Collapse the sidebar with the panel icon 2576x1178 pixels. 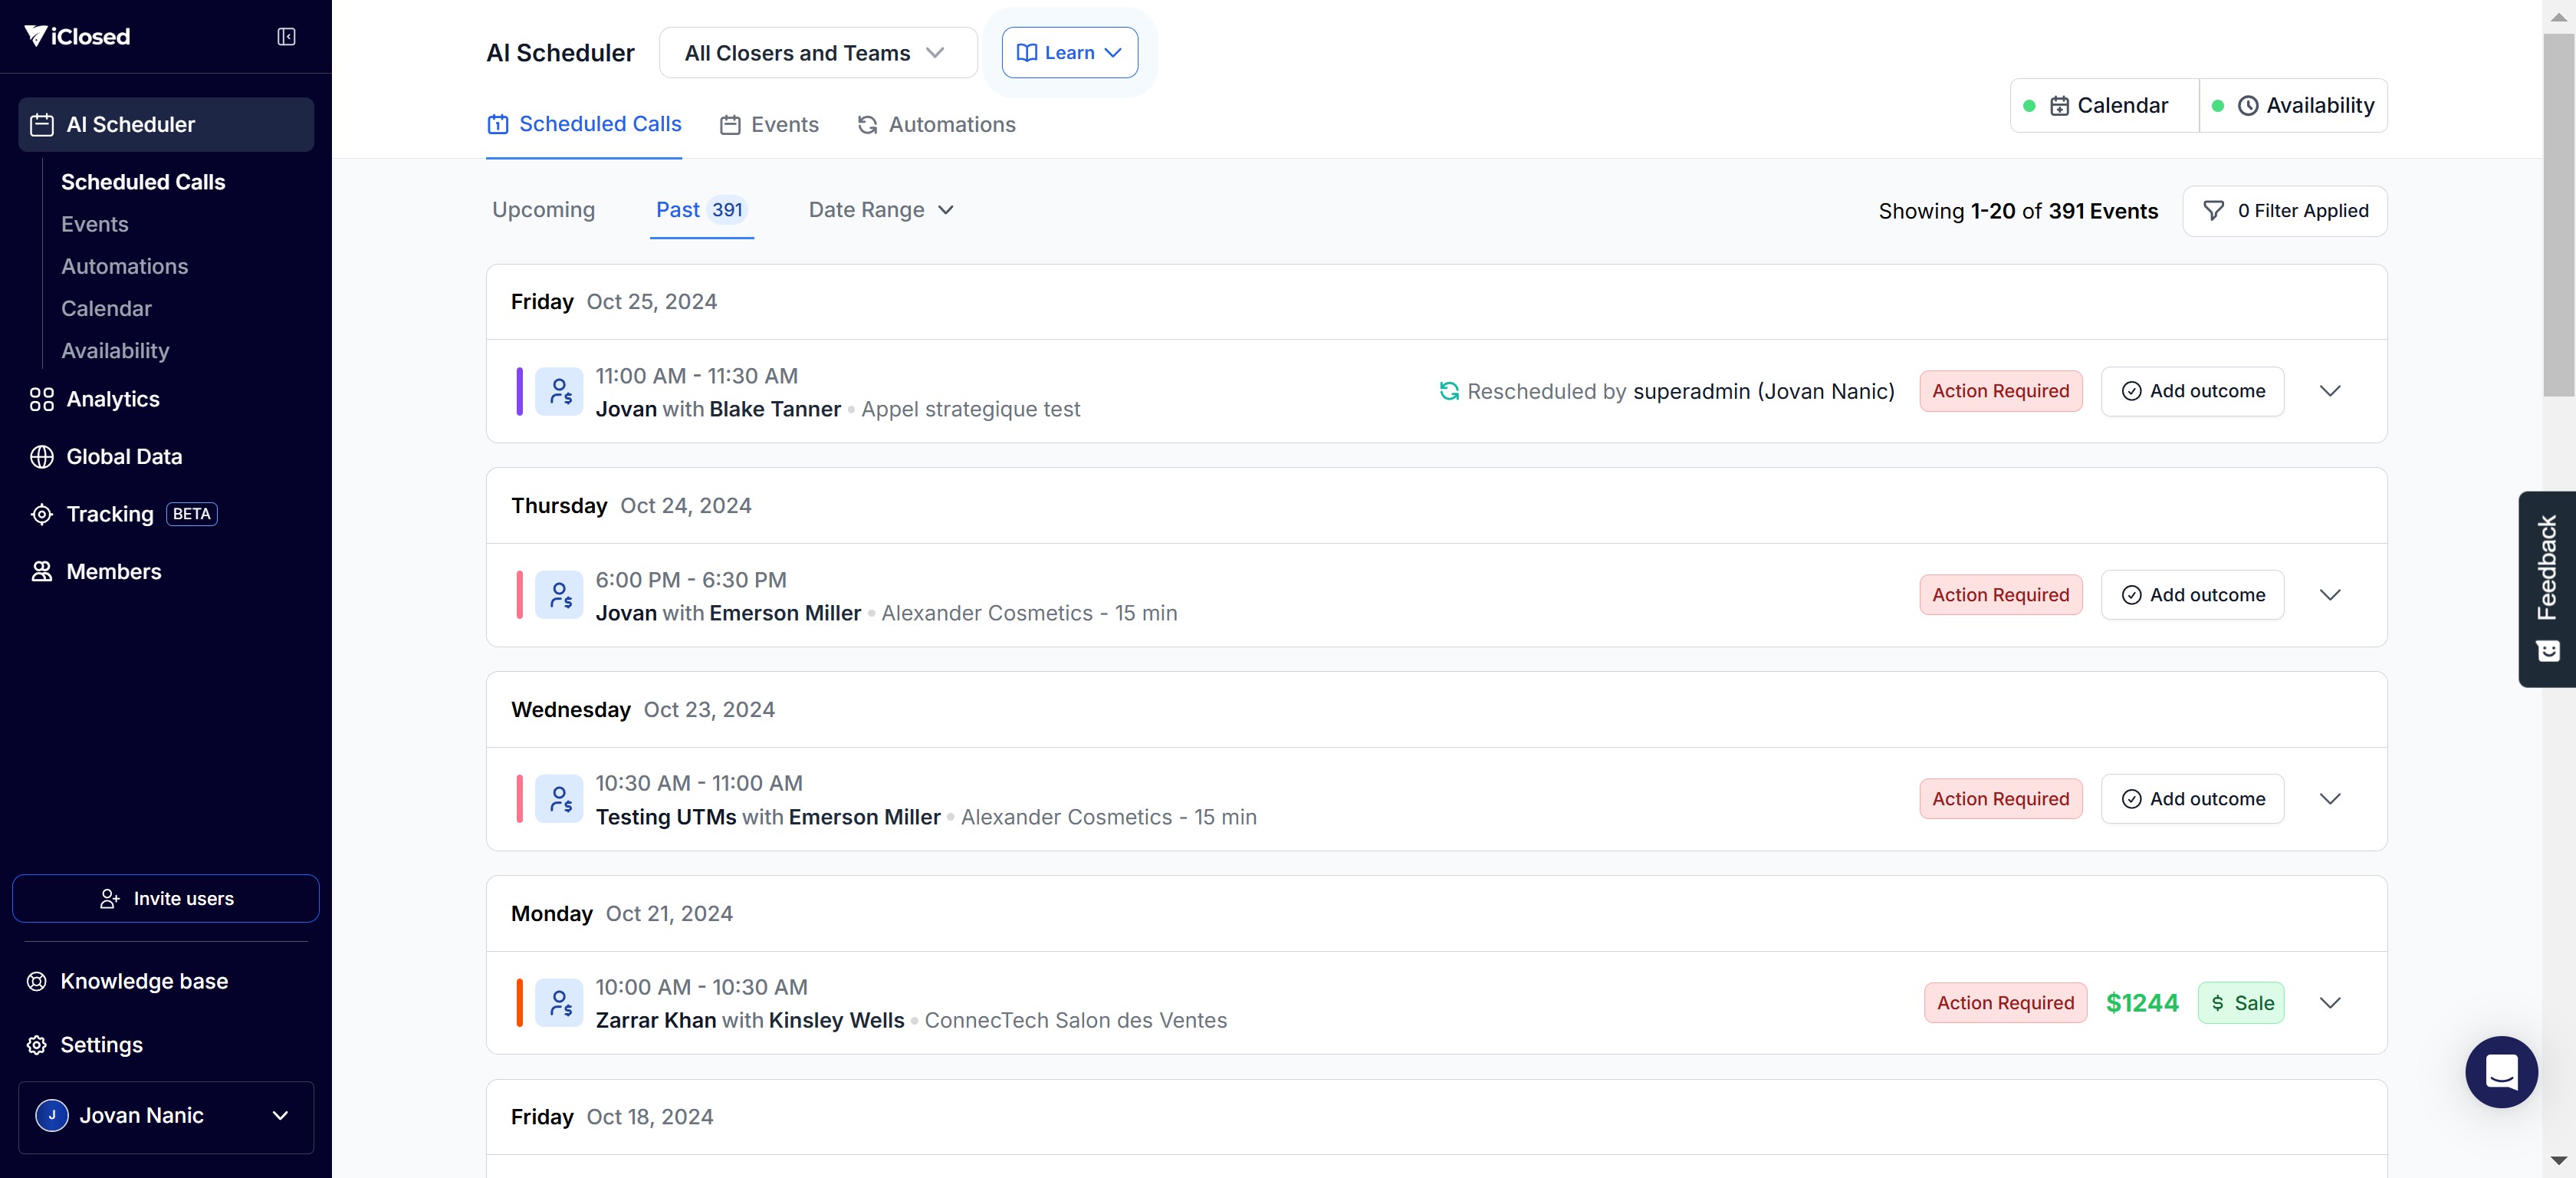286,37
